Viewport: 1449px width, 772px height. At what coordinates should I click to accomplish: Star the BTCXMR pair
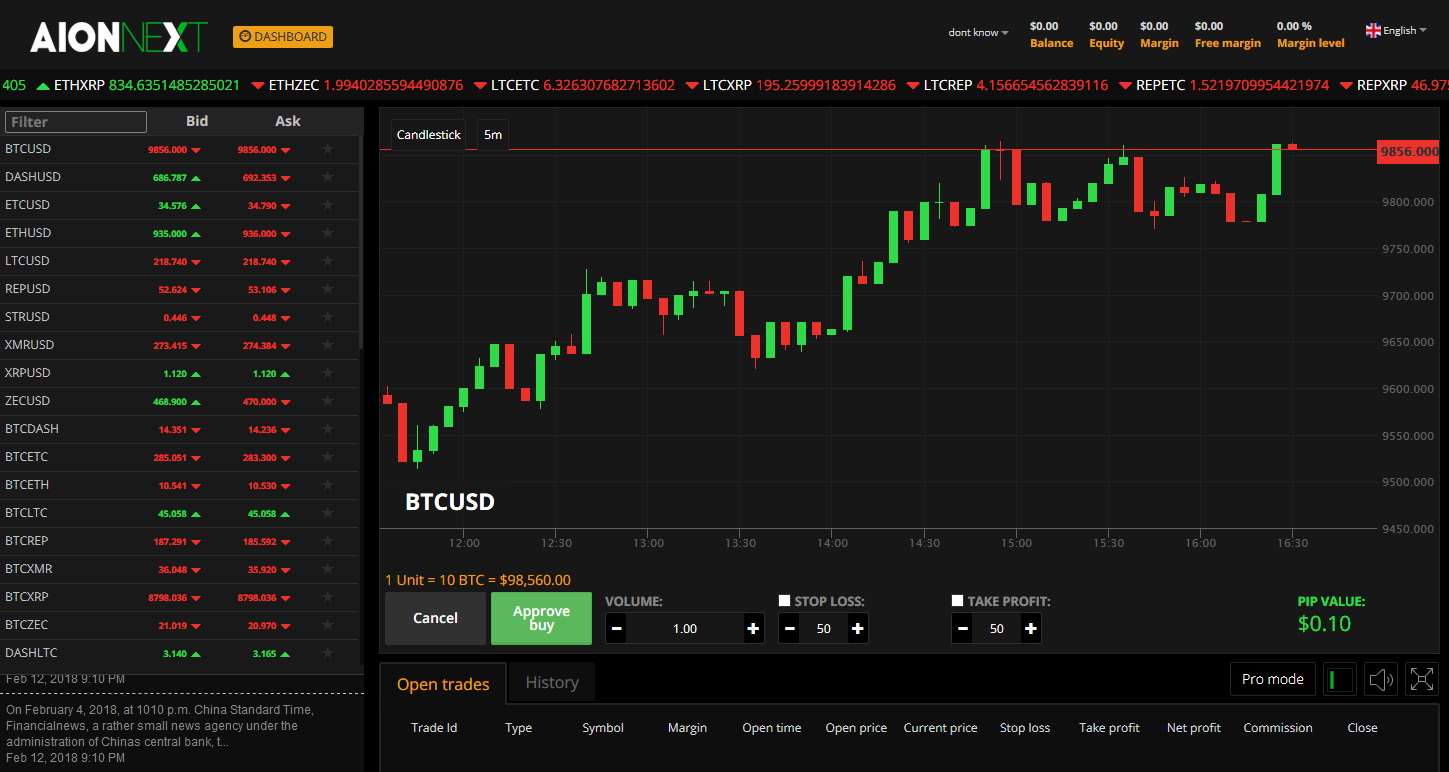coord(327,569)
